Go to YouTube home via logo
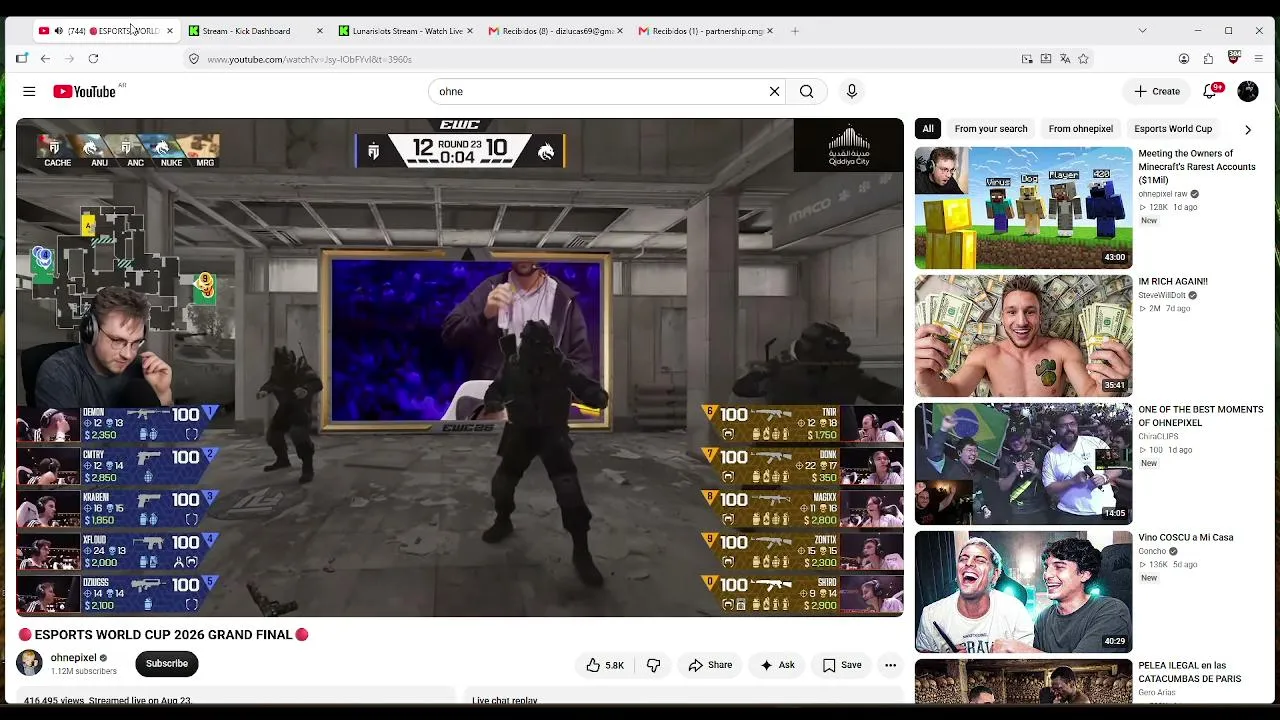The height and width of the screenshot is (720, 1280). click(85, 91)
